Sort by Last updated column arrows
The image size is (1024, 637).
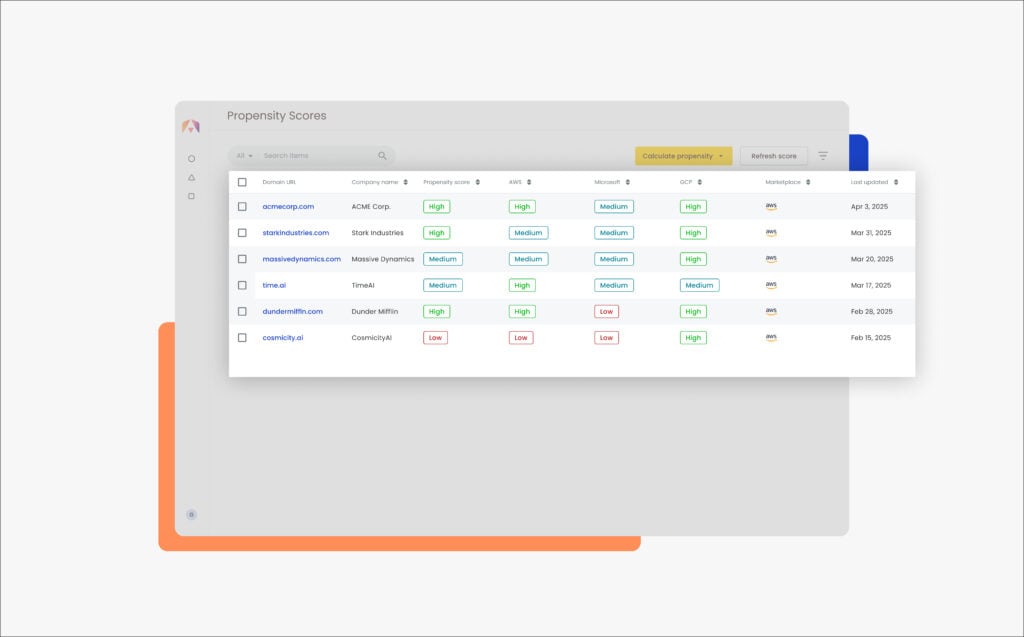[x=896, y=182]
